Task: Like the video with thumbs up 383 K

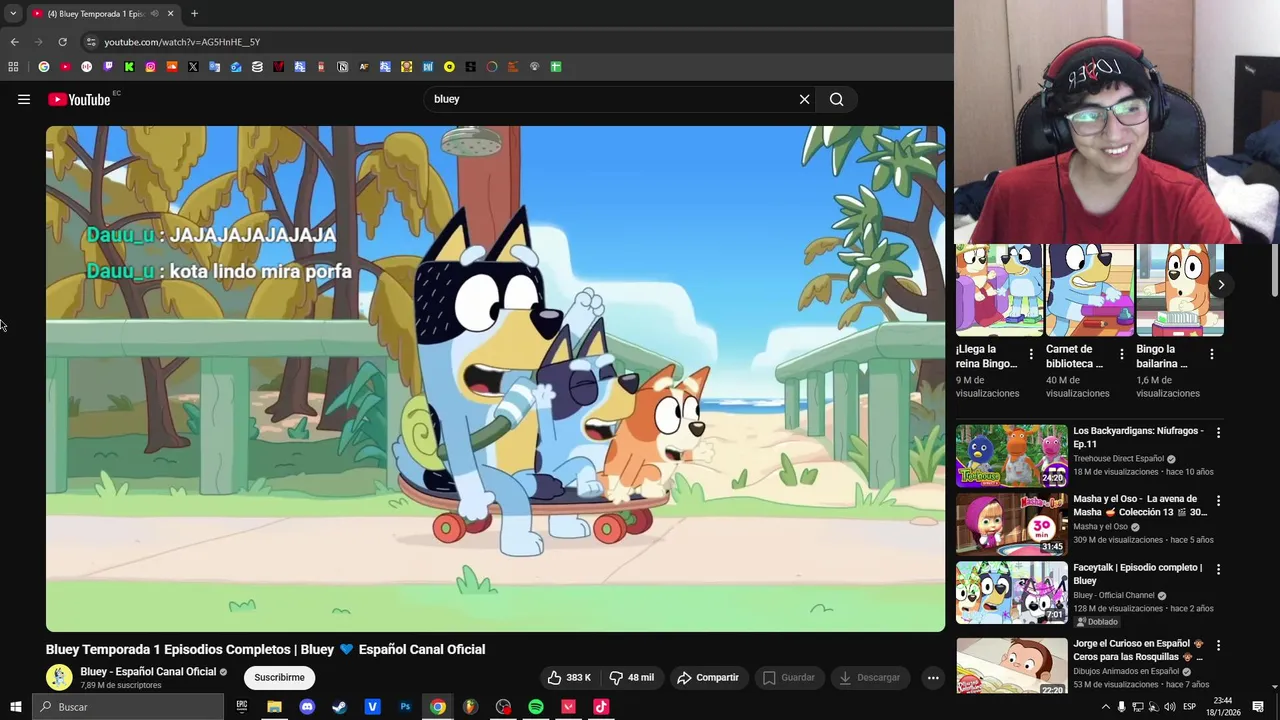Action: coord(568,678)
